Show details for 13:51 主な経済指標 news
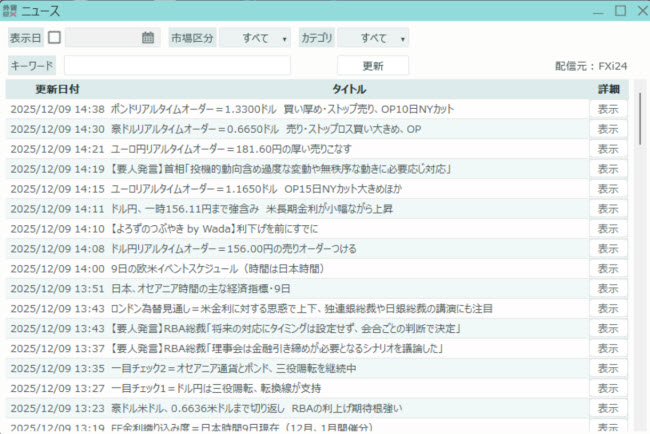The height and width of the screenshot is (434, 650). pyautogui.click(x=608, y=289)
